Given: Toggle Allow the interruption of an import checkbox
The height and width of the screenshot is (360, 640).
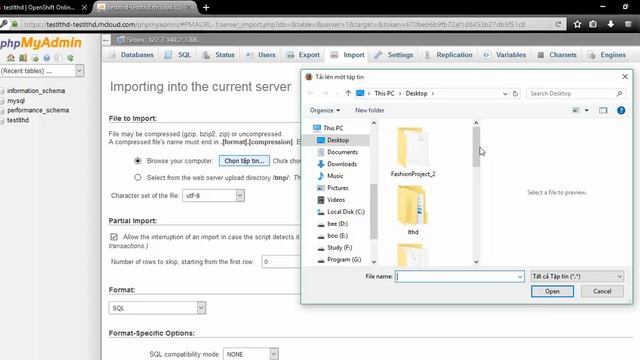Looking at the screenshot, I should [114, 237].
